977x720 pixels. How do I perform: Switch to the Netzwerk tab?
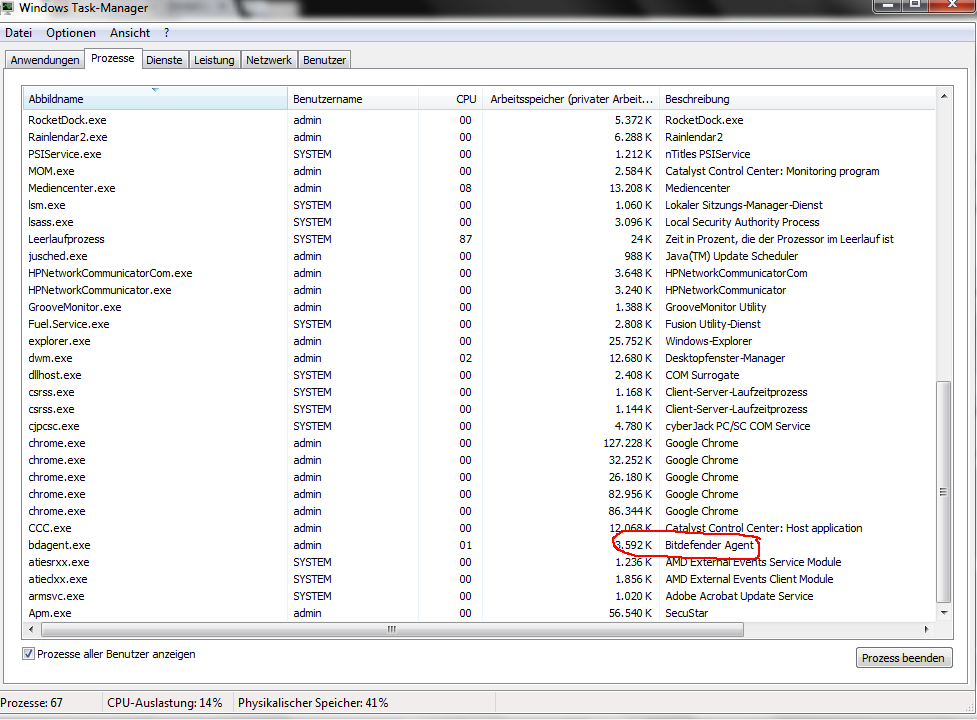[269, 60]
